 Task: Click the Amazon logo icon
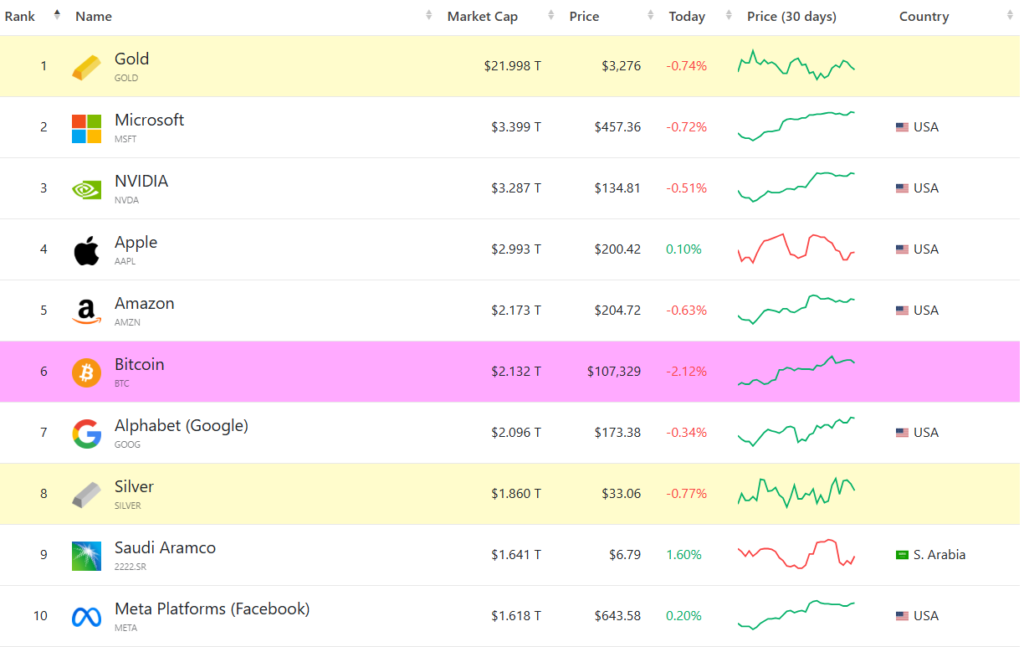coord(86,311)
